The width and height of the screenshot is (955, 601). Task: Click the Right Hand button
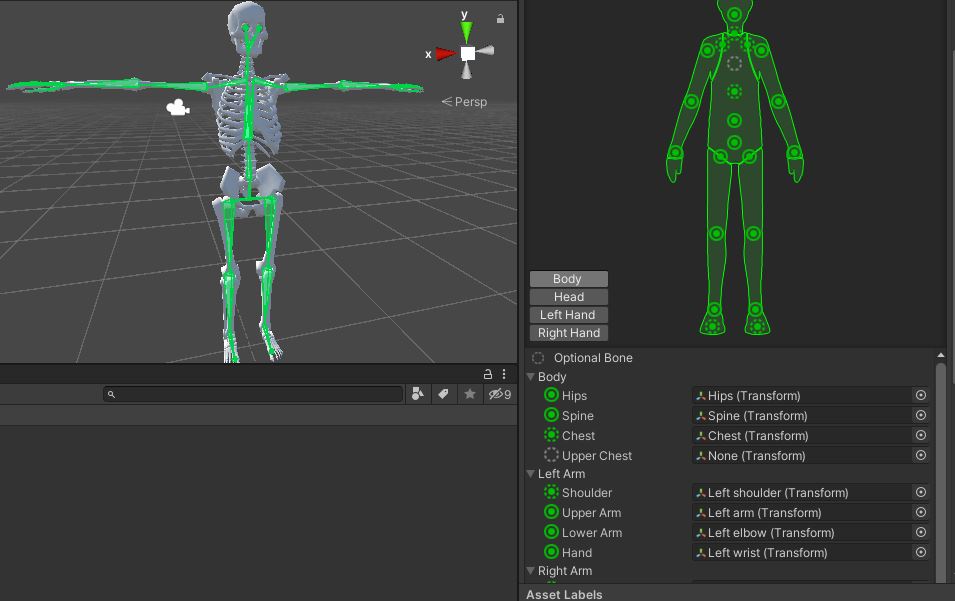click(568, 333)
